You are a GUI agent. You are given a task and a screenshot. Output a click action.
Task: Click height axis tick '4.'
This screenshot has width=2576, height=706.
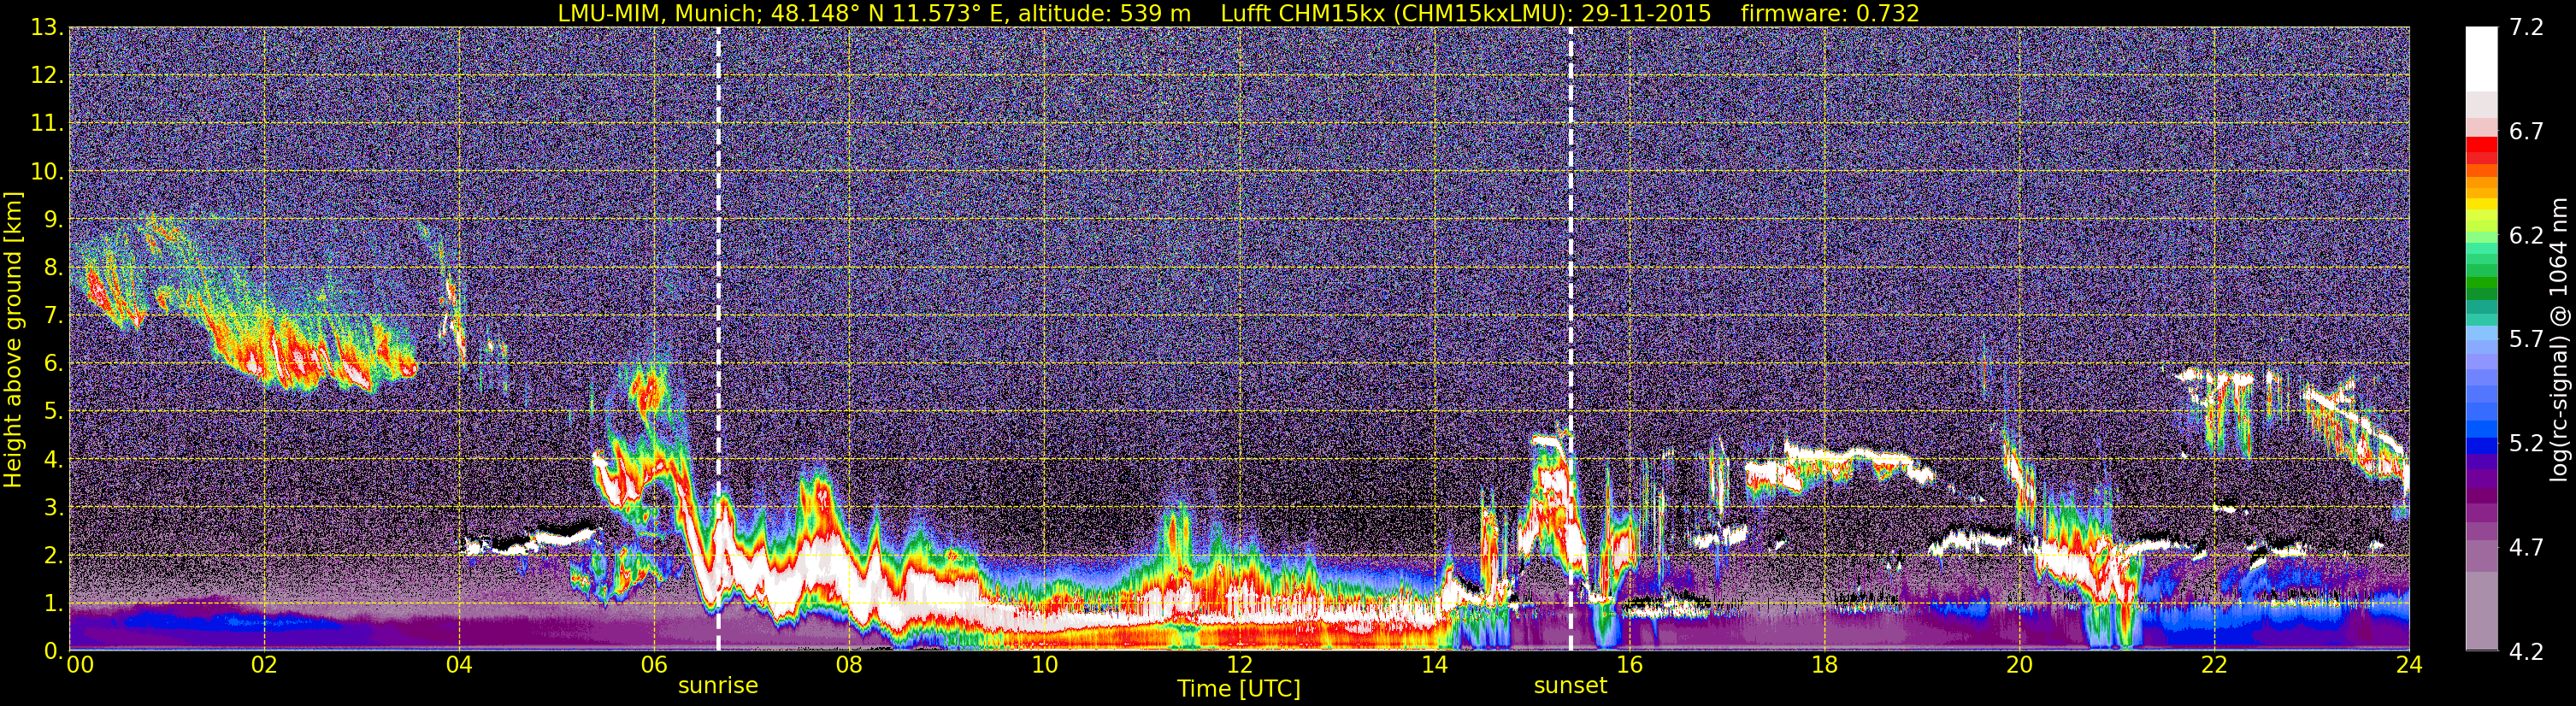[54, 459]
